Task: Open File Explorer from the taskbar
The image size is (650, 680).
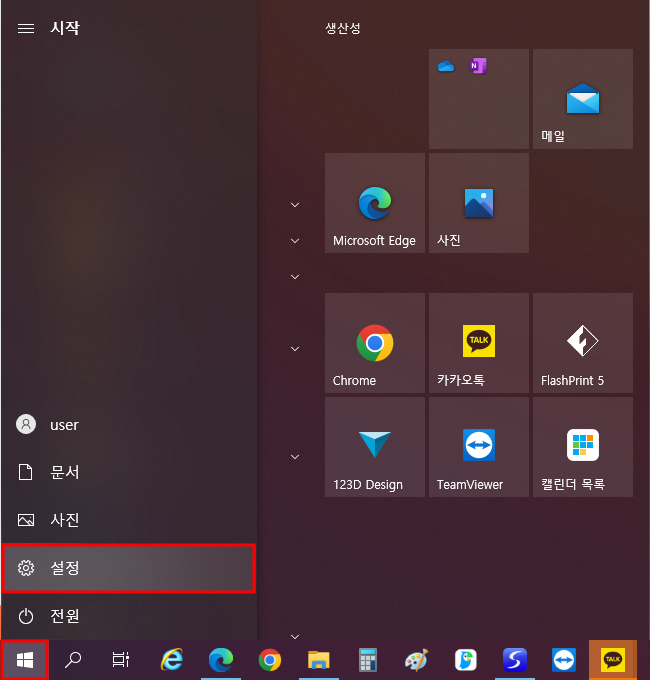Action: 319,660
